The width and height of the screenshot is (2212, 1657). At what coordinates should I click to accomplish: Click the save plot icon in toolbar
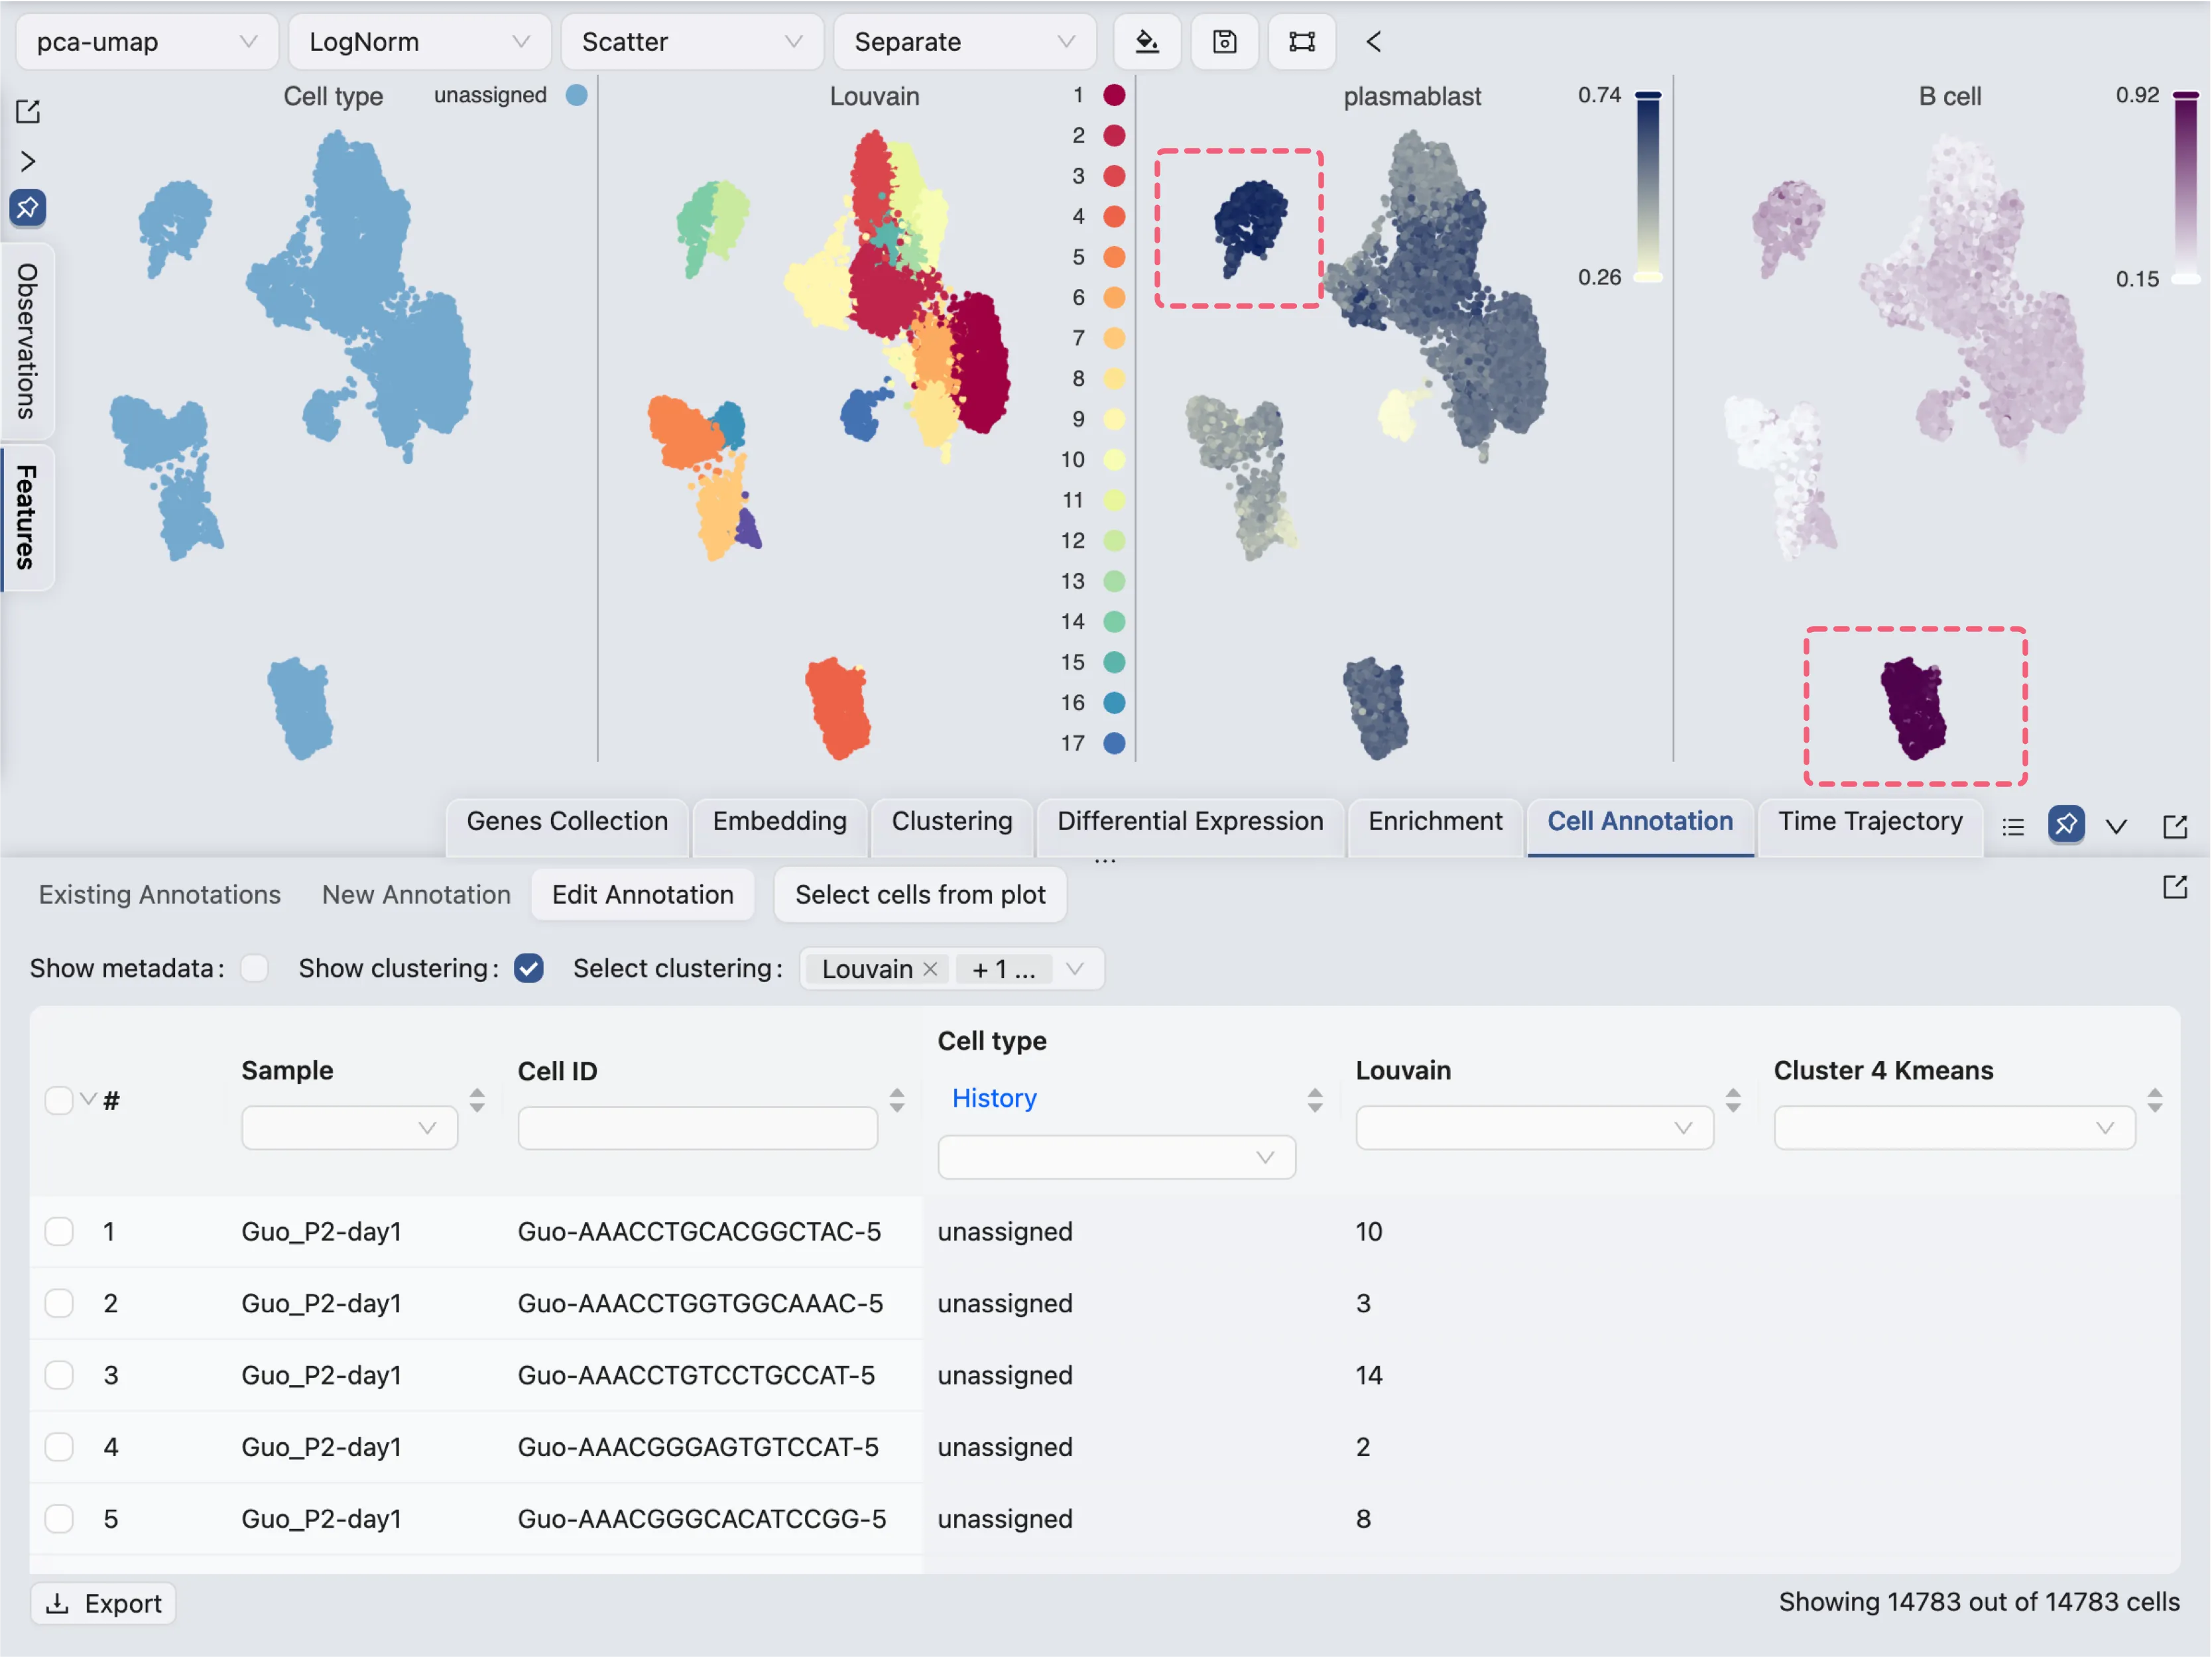pyautogui.click(x=1224, y=42)
